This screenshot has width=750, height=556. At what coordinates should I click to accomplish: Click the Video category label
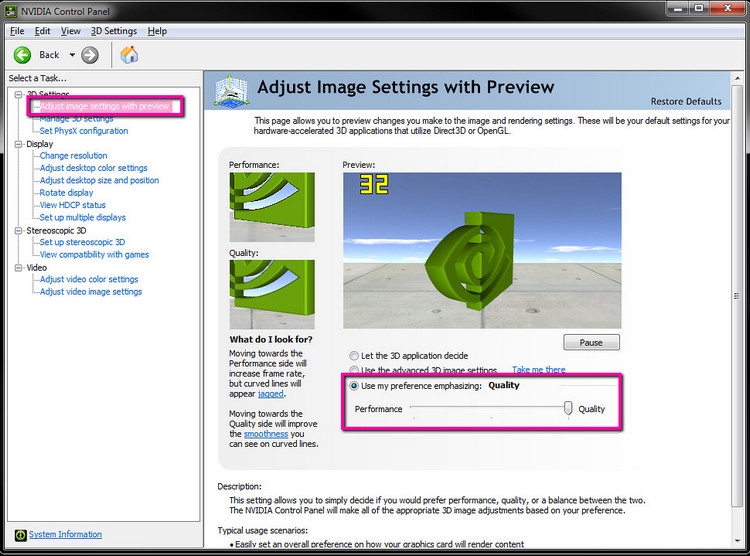click(36, 268)
